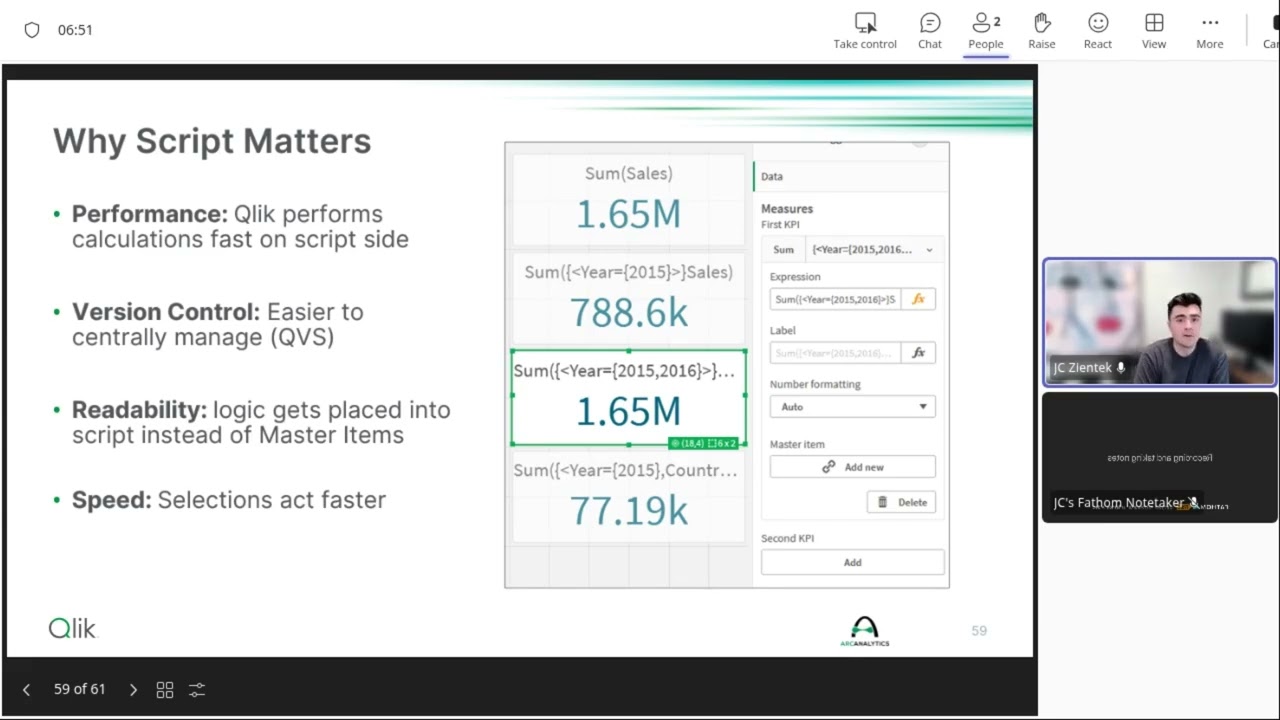Select the 788.6k KPI tile
The image size is (1280, 720).
click(628, 298)
